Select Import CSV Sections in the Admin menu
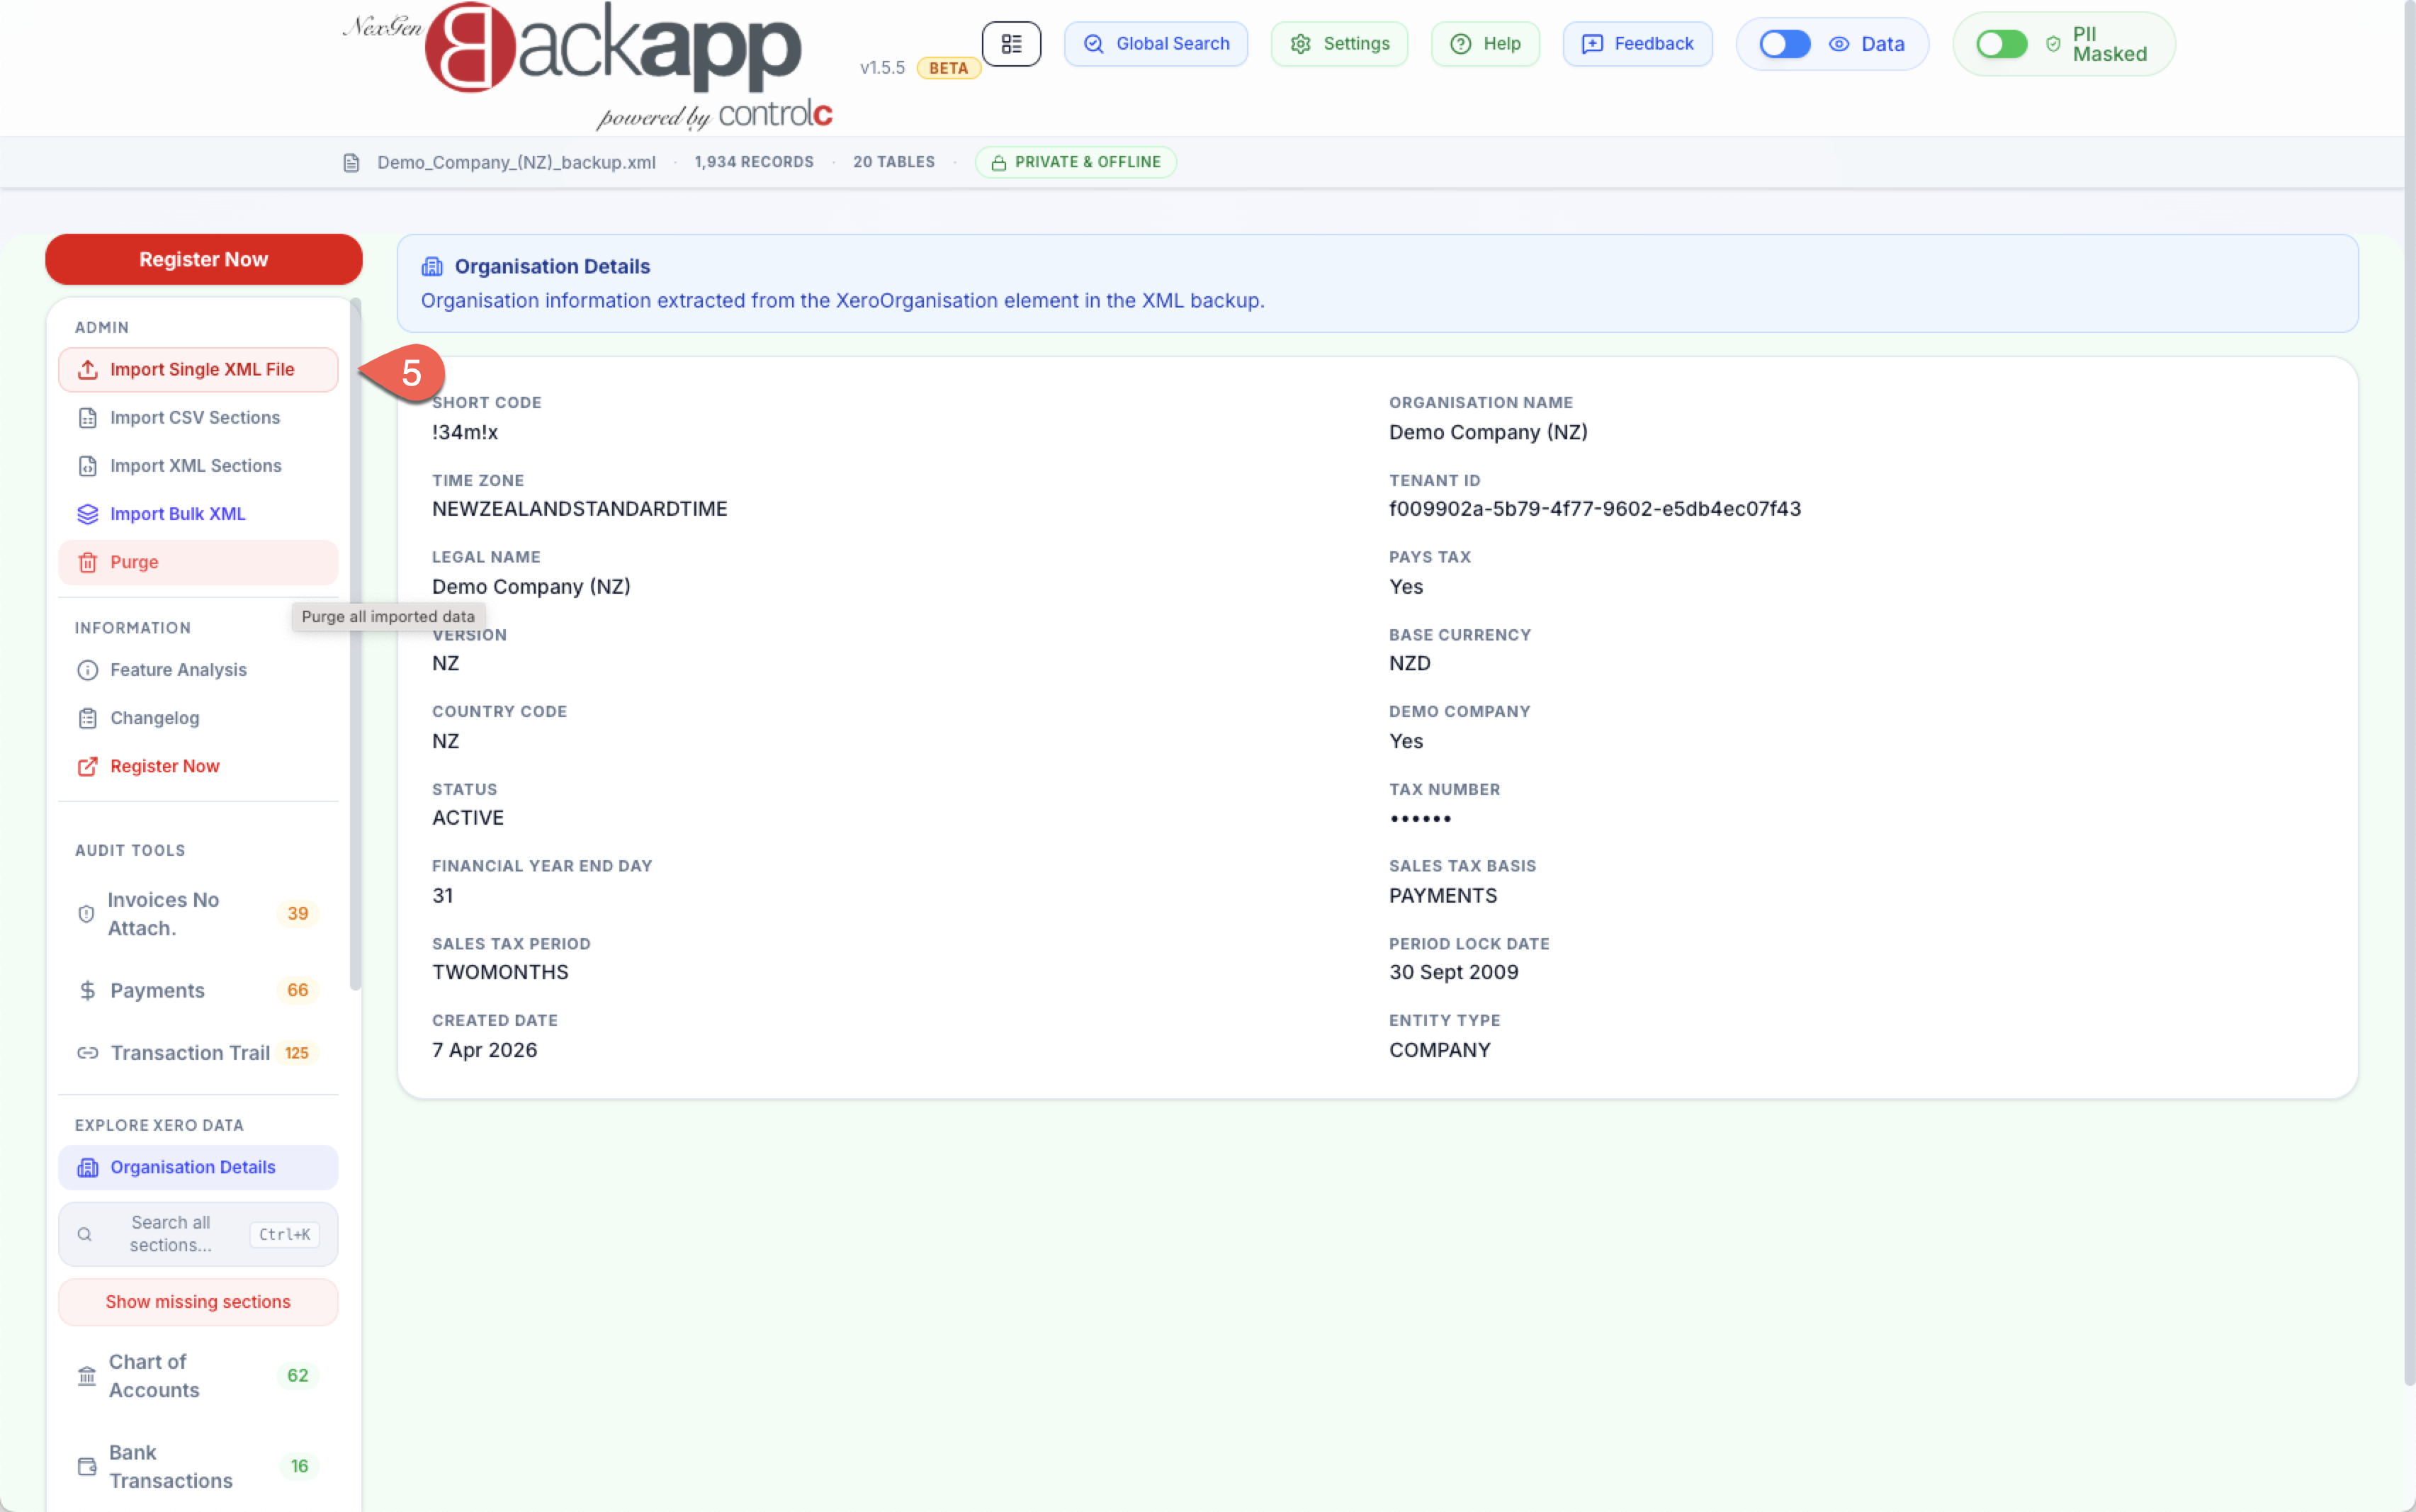2416x1512 pixels. (195, 418)
